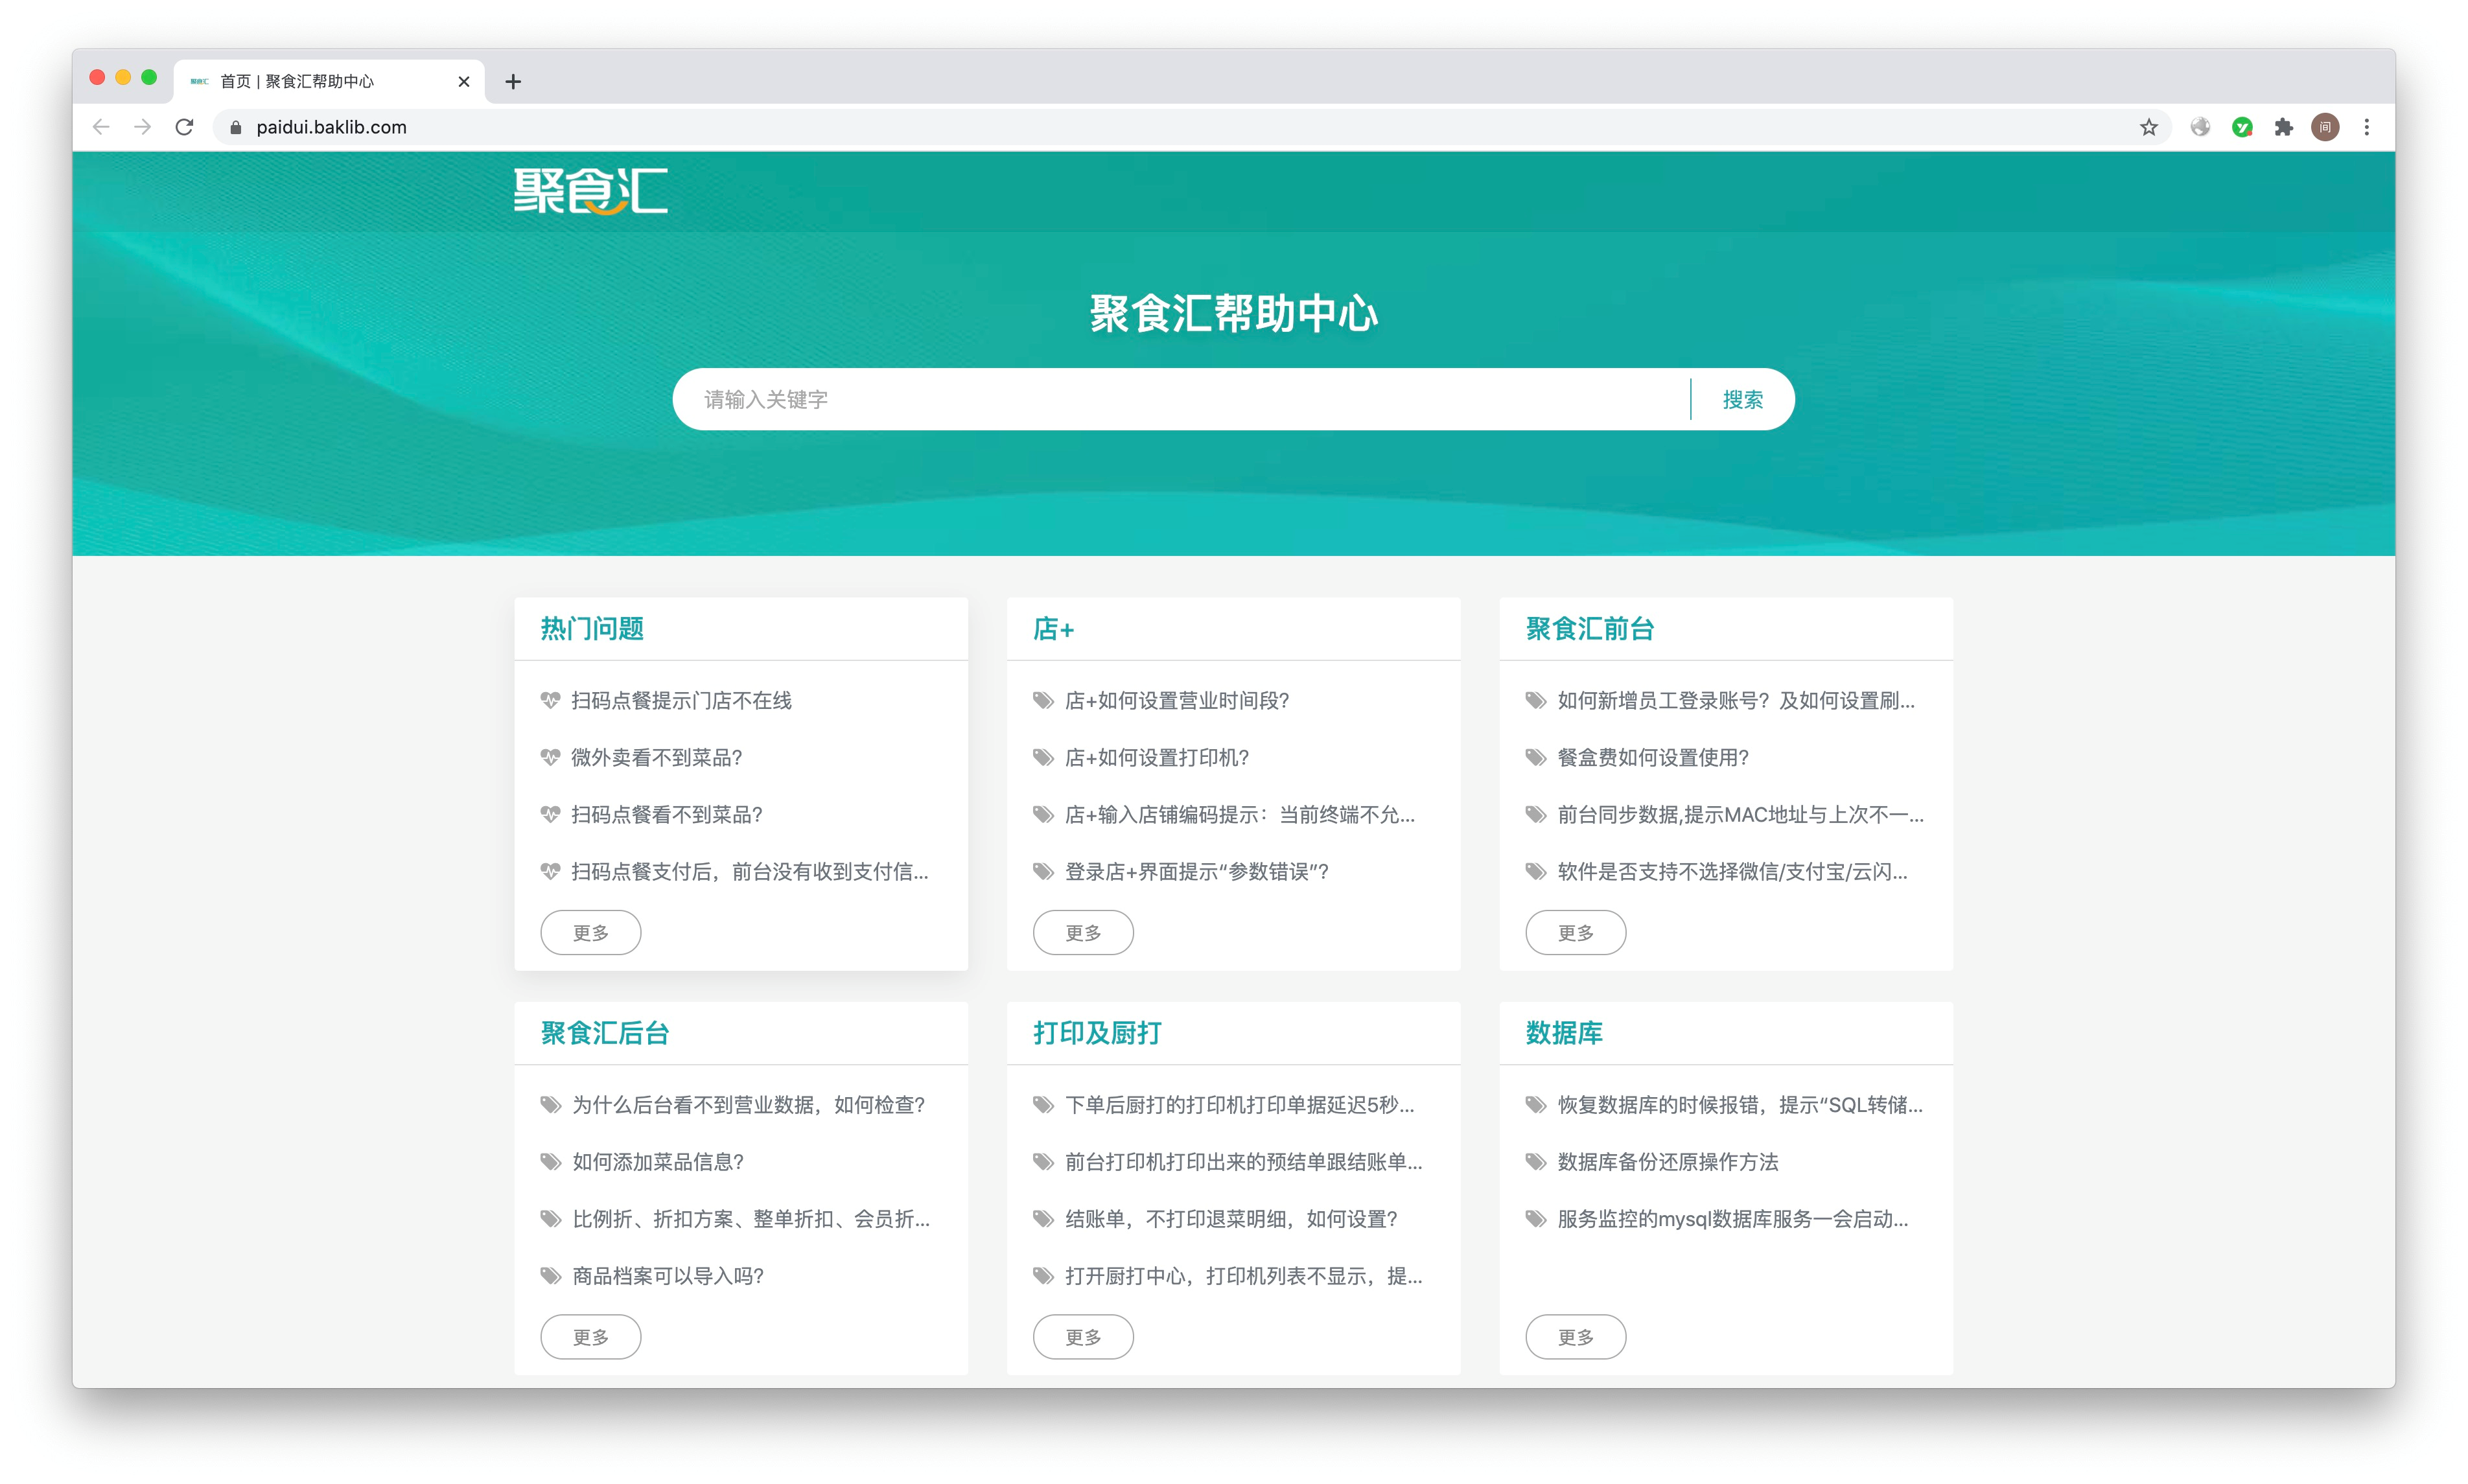
Task: Click the 聚食汇 logo in the header
Action: pyautogui.click(x=590, y=190)
